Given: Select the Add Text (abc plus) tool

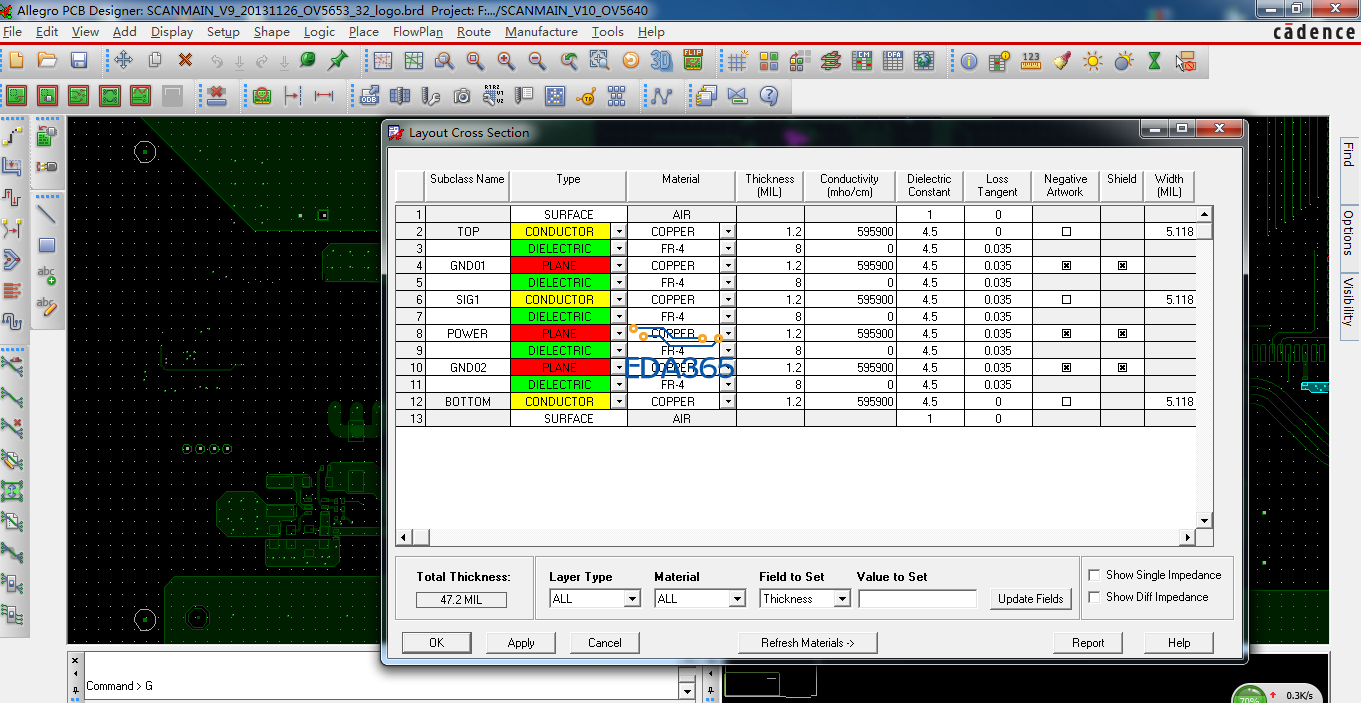Looking at the screenshot, I should [x=47, y=276].
